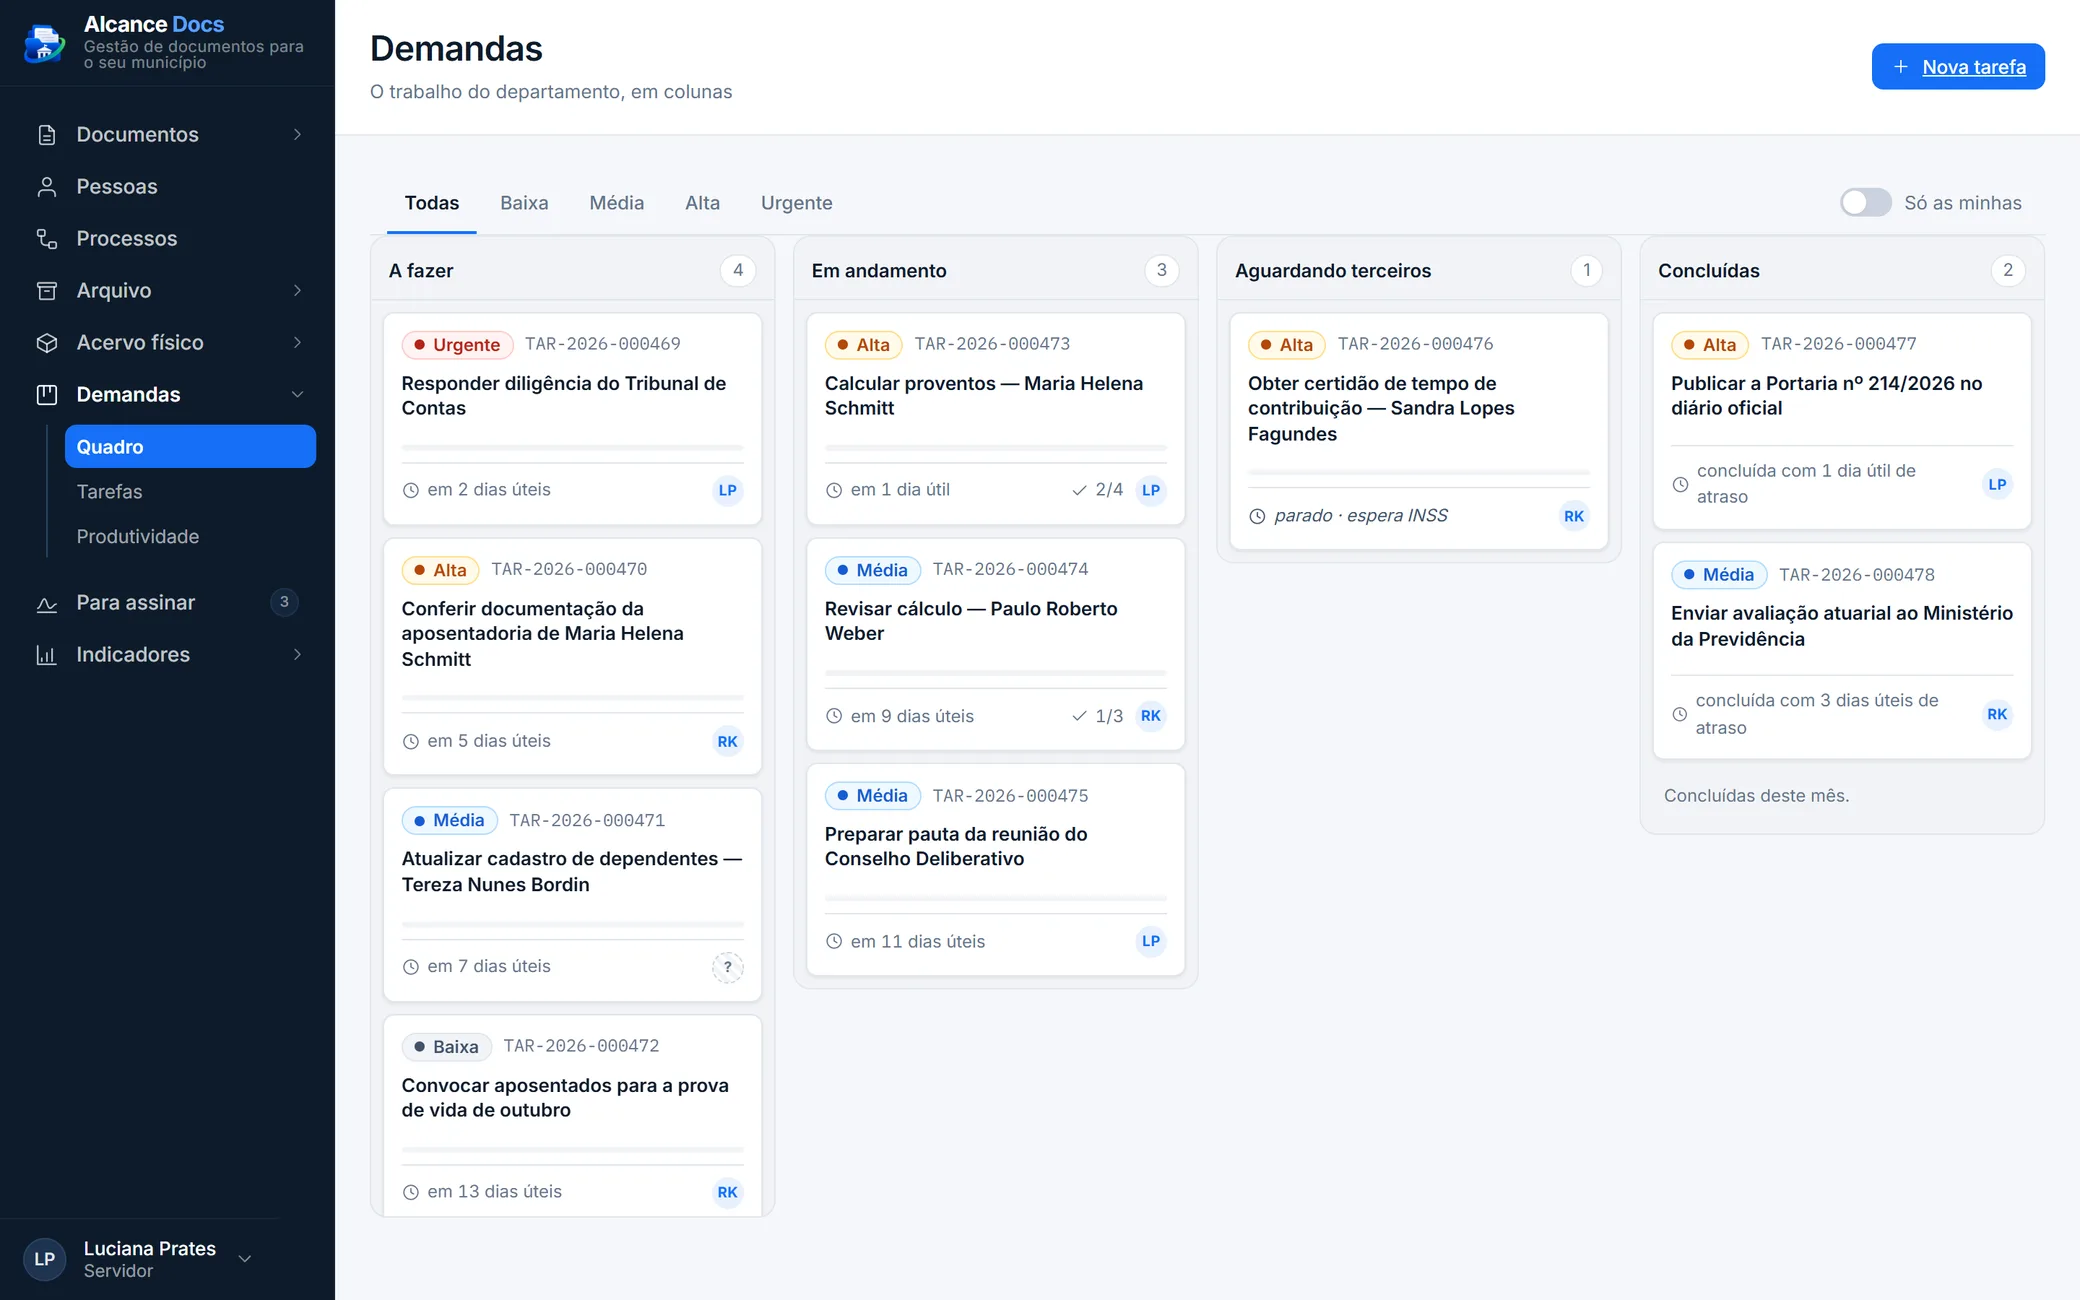Select the Média priority tab
Image resolution: width=2080 pixels, height=1300 pixels.
click(617, 203)
